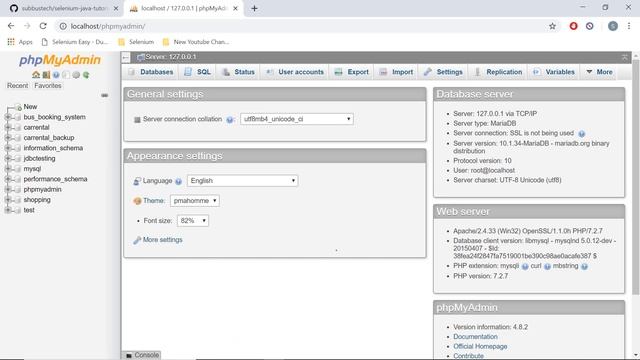Expand the bus_booking_system database tree
The width and height of the screenshot is (640, 360).
[8, 117]
